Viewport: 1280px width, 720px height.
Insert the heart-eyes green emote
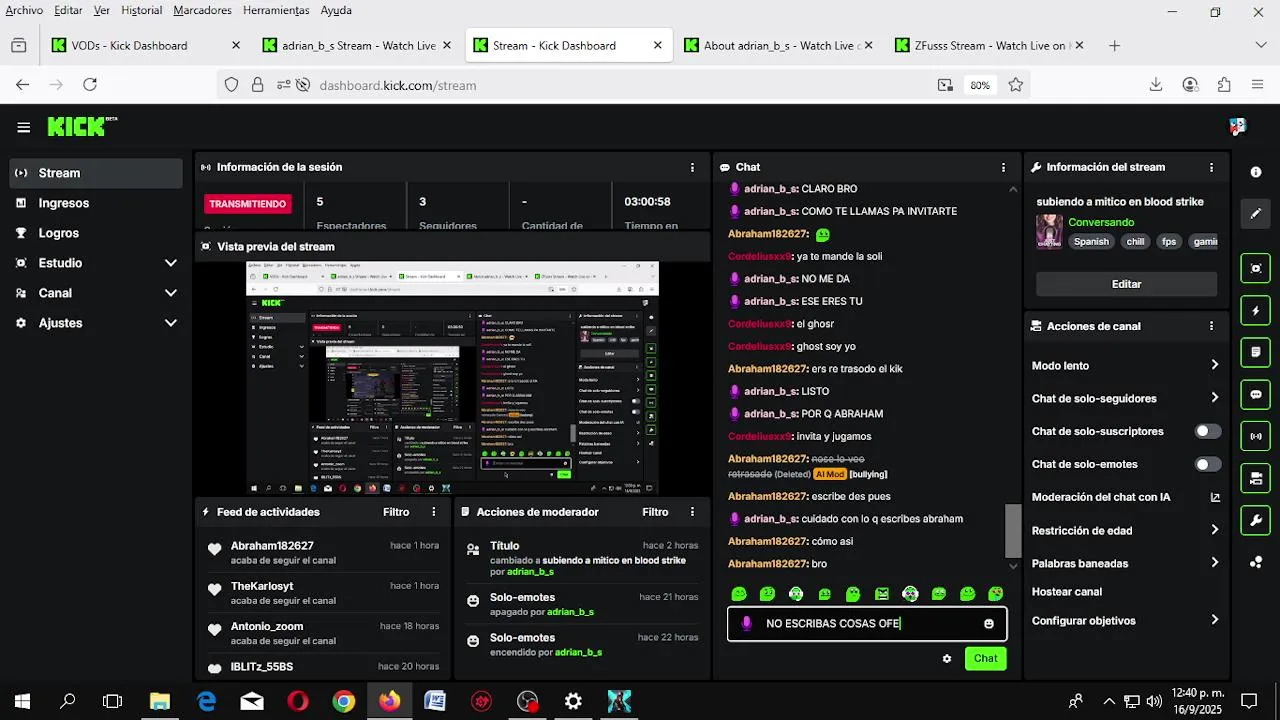point(996,594)
